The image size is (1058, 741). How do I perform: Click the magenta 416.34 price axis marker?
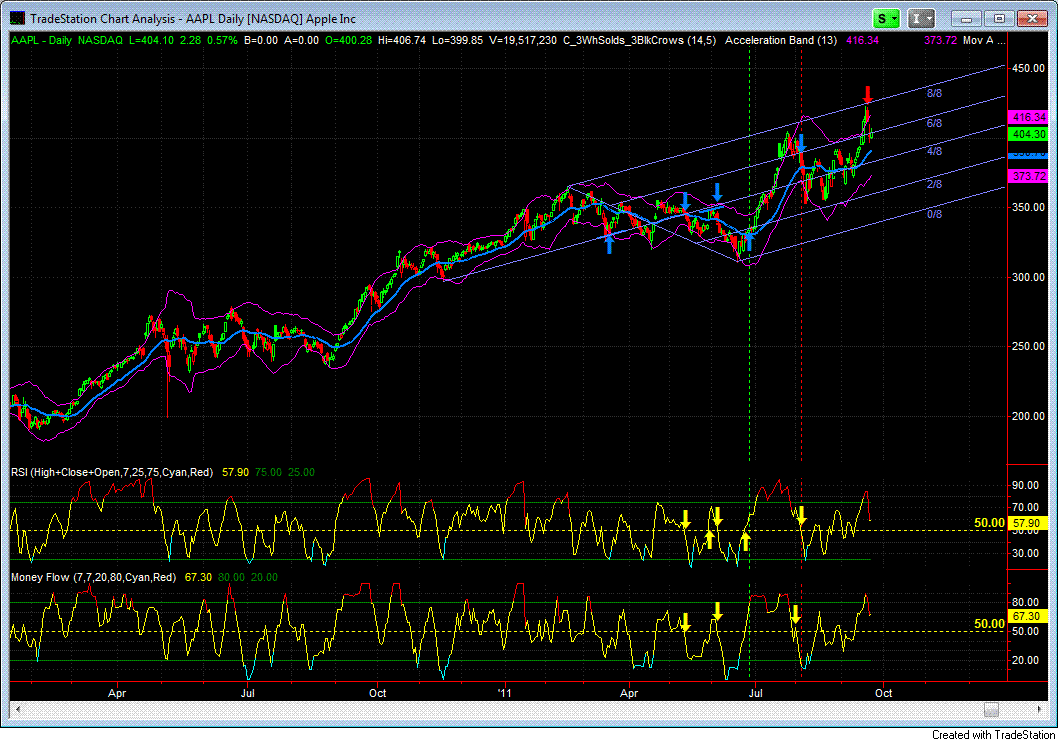tap(1028, 117)
